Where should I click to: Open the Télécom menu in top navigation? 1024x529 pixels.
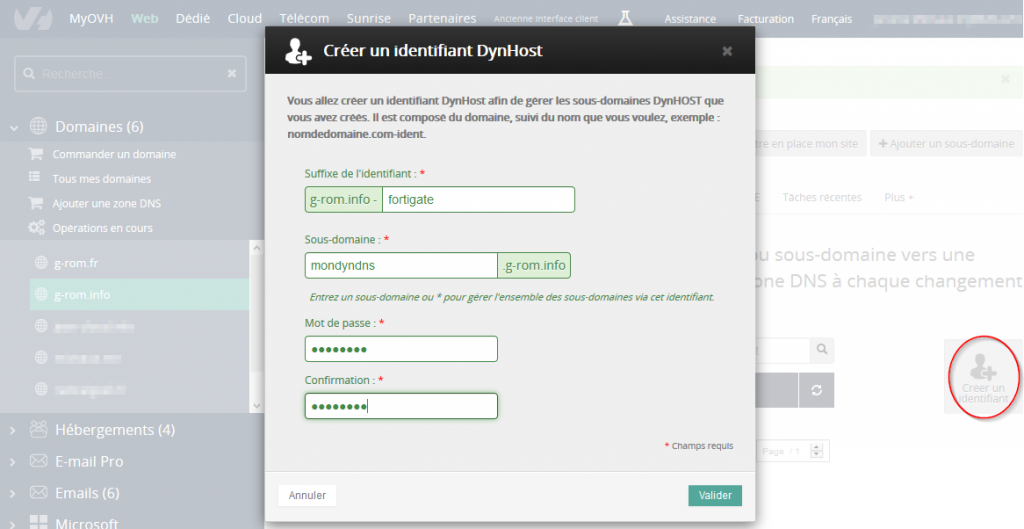(x=304, y=18)
